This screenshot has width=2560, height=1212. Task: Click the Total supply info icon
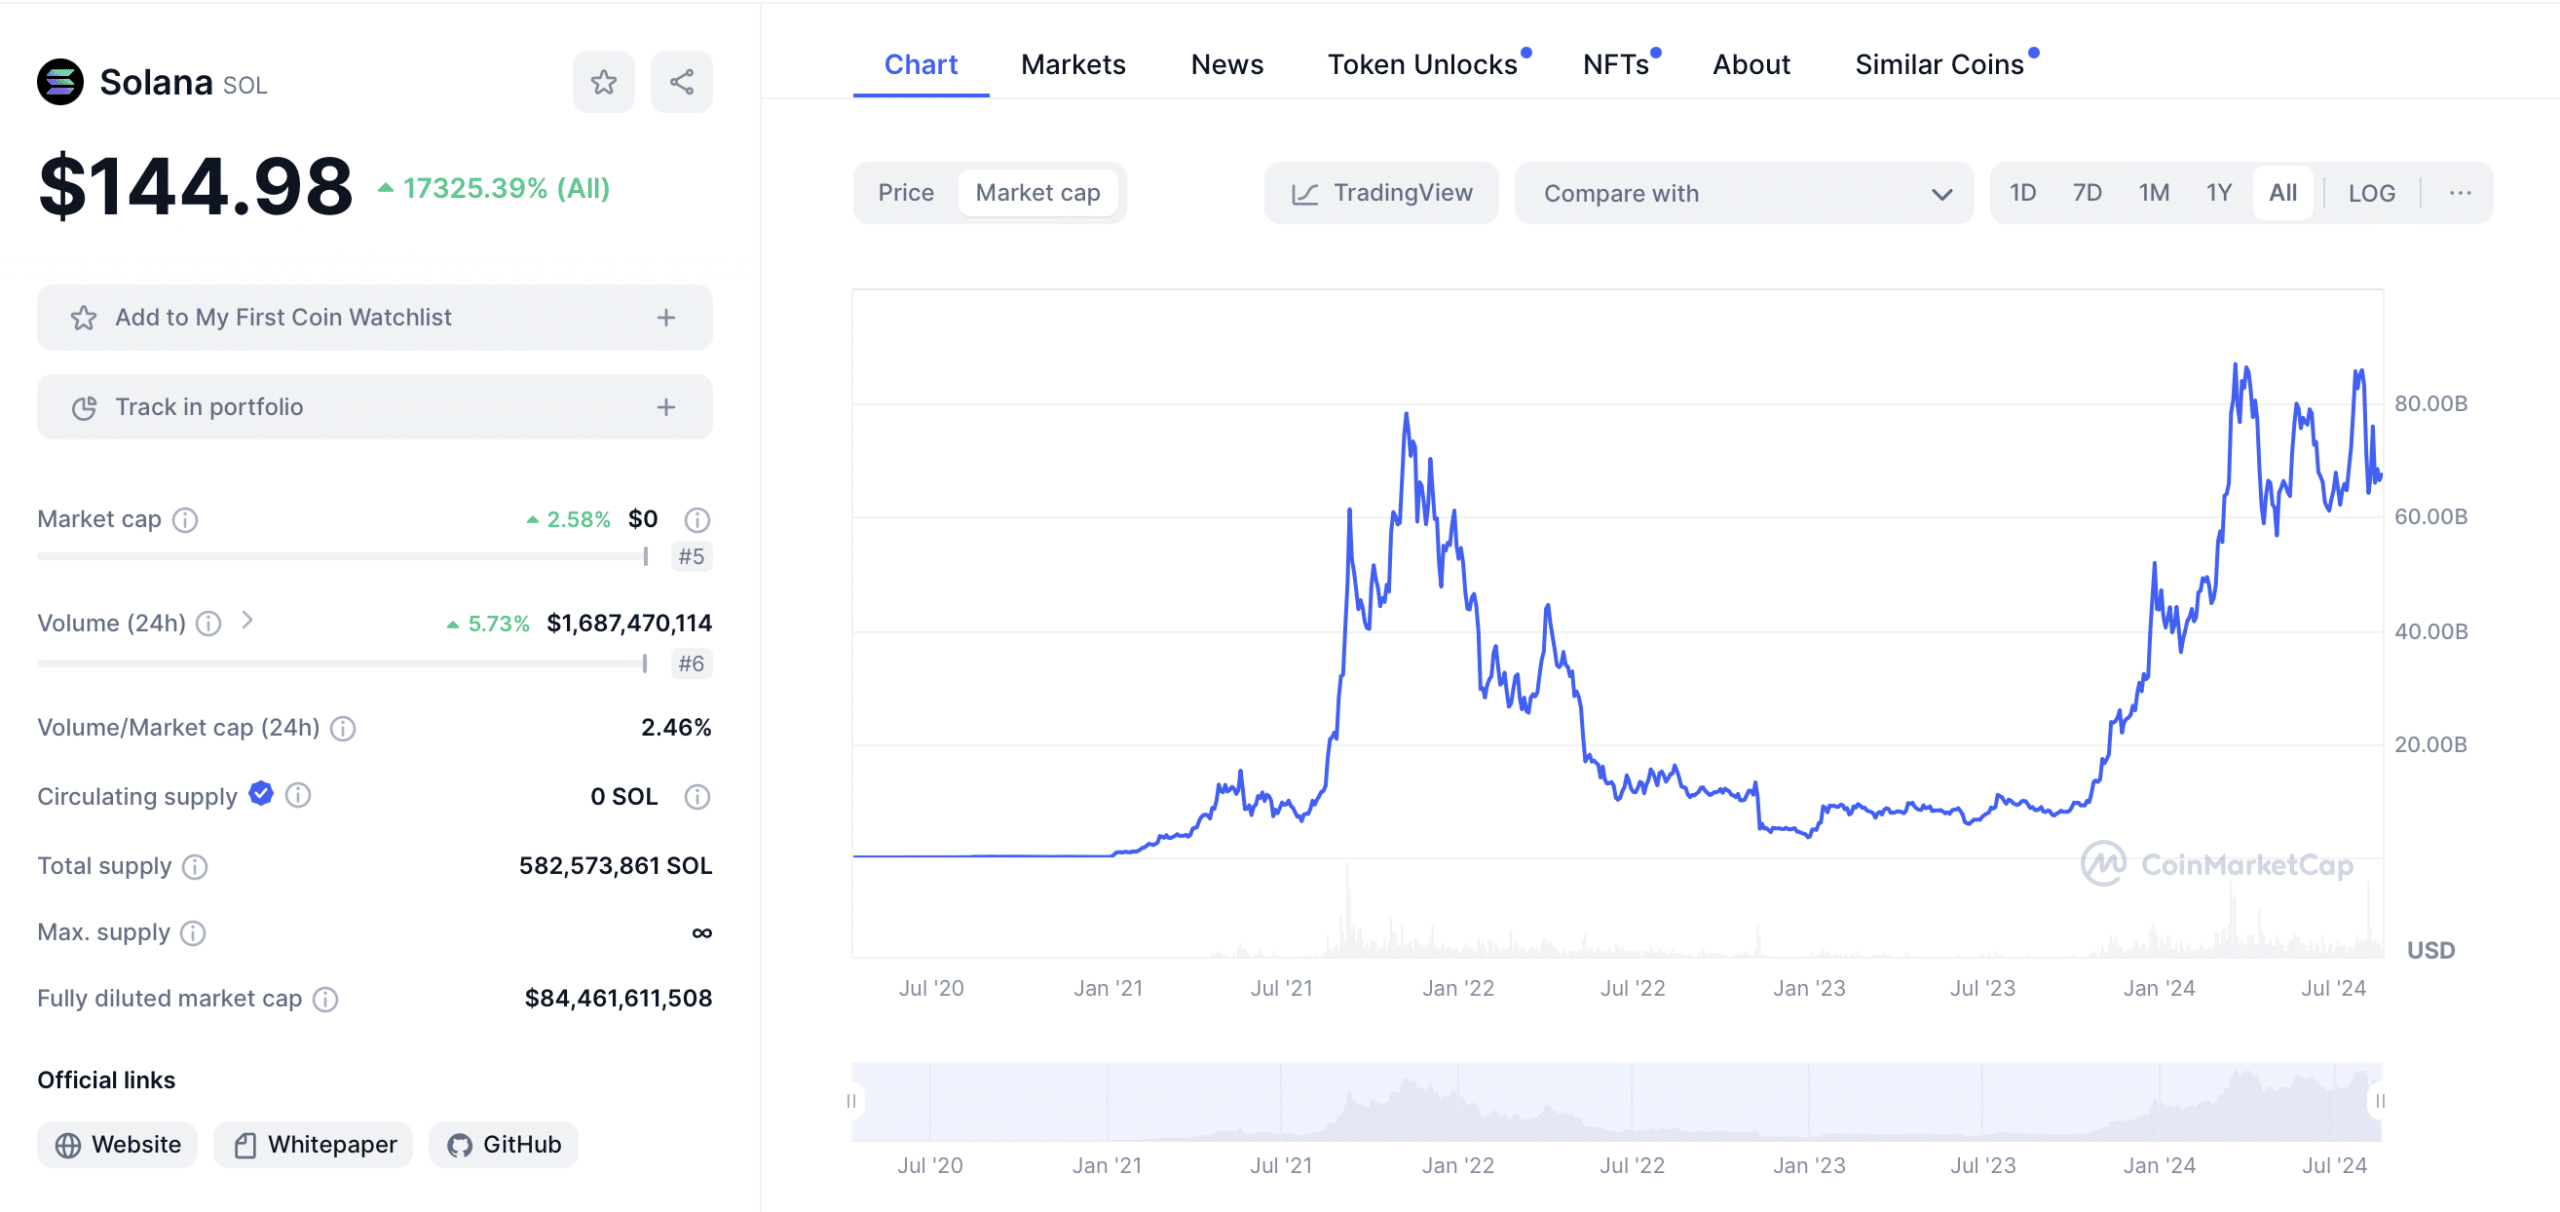coord(195,867)
